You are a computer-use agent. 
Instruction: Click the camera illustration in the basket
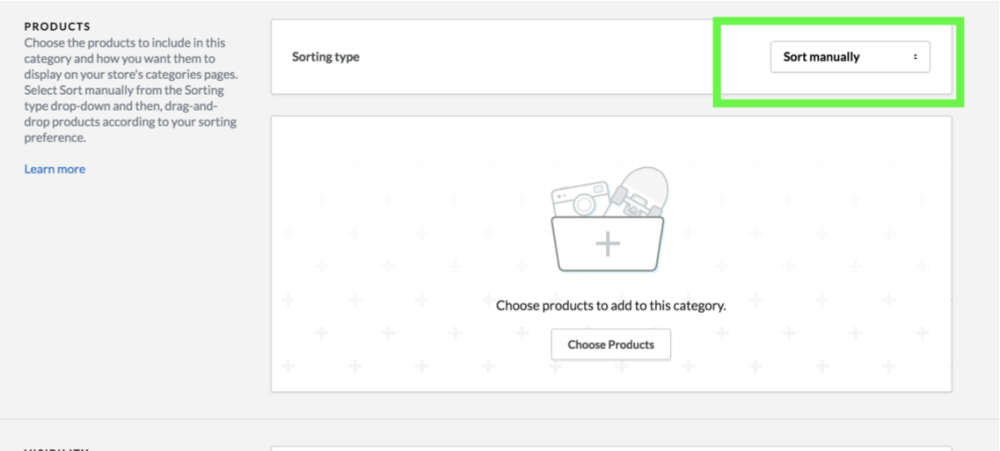point(580,199)
